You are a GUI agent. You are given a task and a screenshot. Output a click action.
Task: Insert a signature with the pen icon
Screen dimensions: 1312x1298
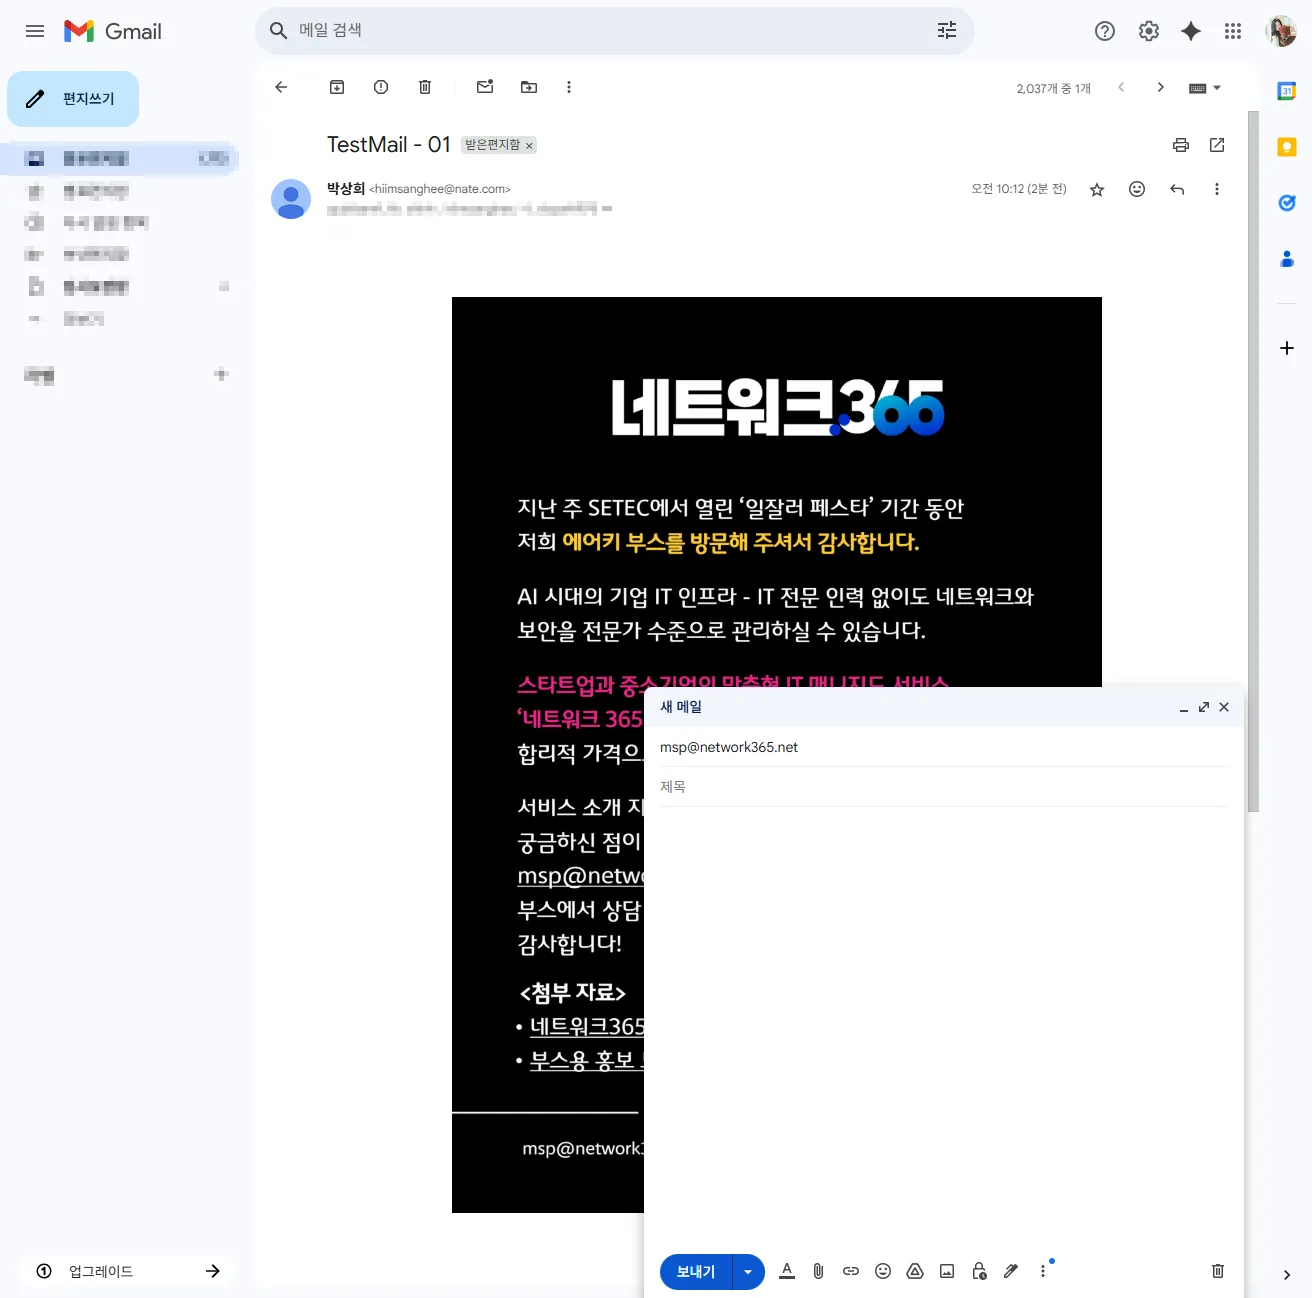pos(1011,1271)
